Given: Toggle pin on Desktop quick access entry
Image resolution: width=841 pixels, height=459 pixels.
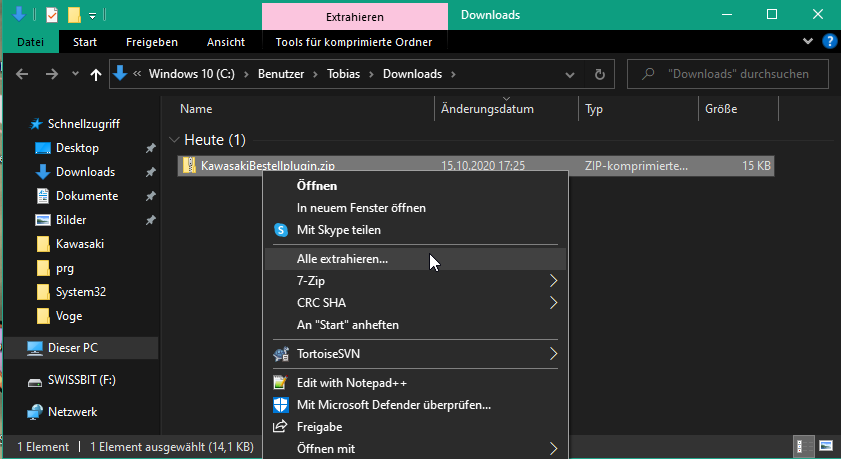Looking at the screenshot, I should 151,148.
